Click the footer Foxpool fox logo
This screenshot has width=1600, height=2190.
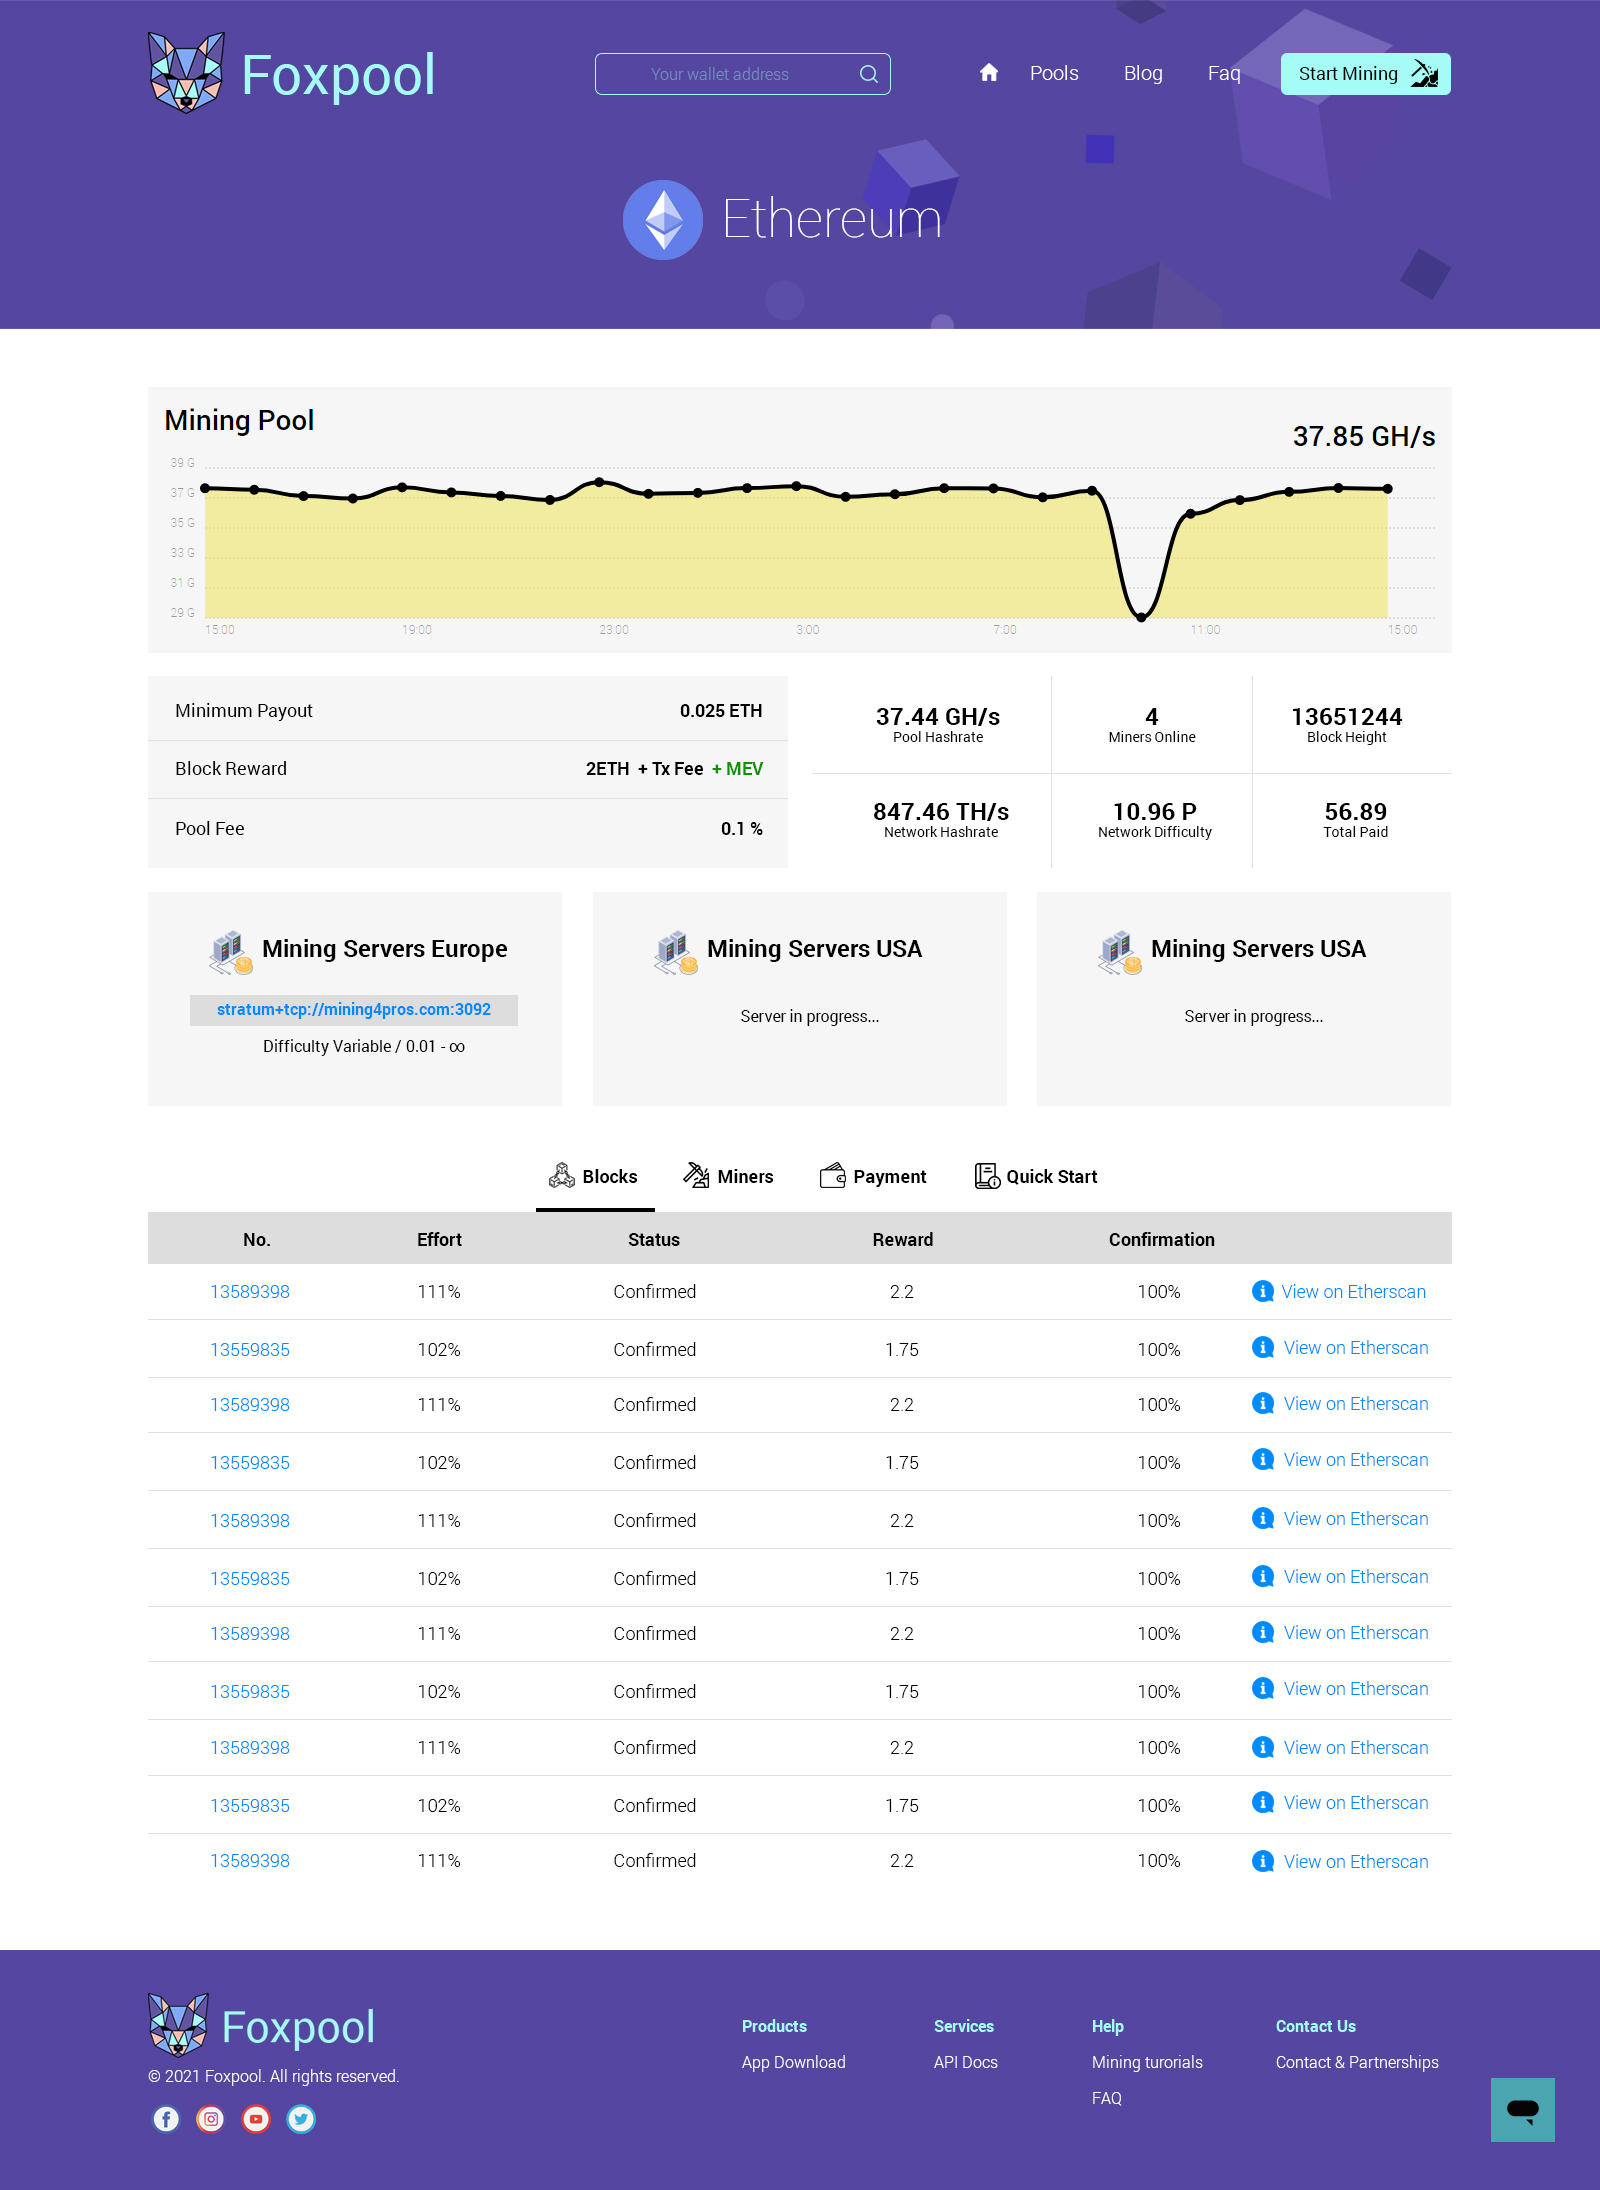pyautogui.click(x=178, y=2025)
